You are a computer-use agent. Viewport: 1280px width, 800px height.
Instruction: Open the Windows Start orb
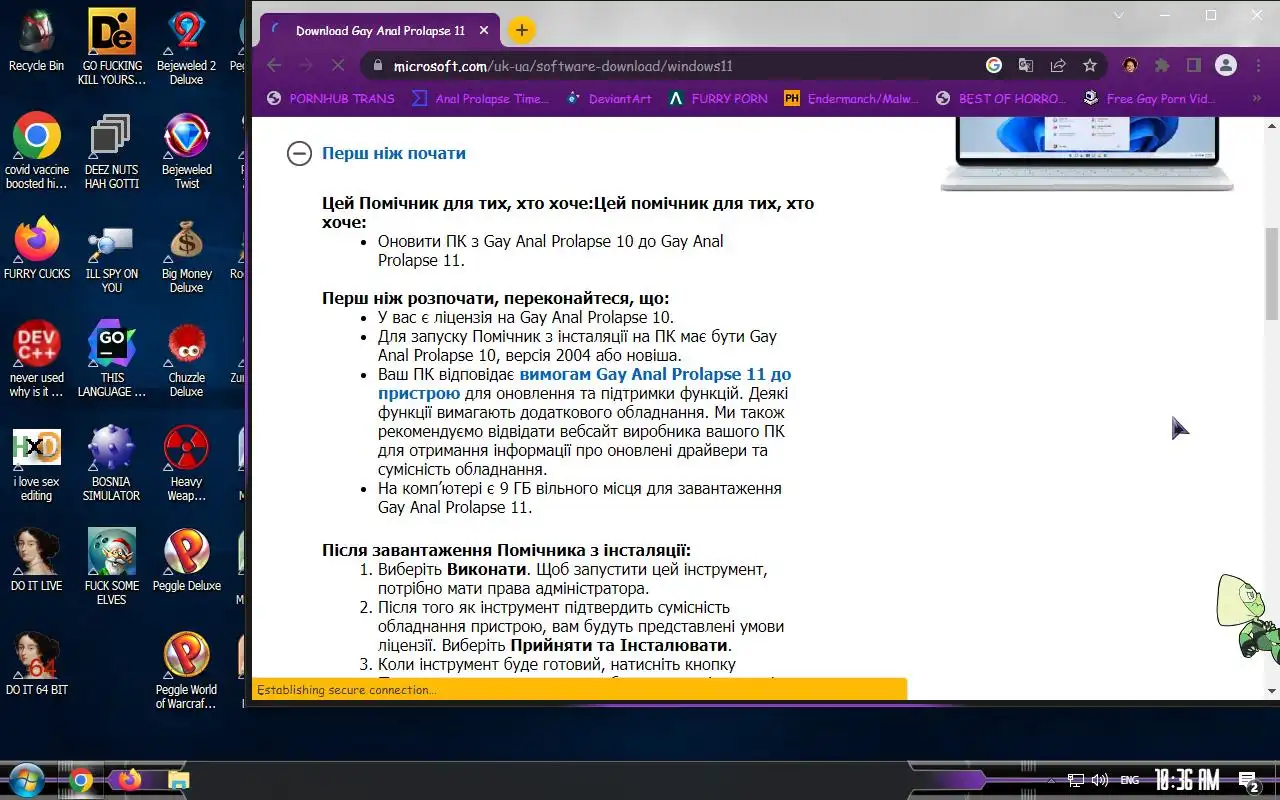pyautogui.click(x=26, y=780)
